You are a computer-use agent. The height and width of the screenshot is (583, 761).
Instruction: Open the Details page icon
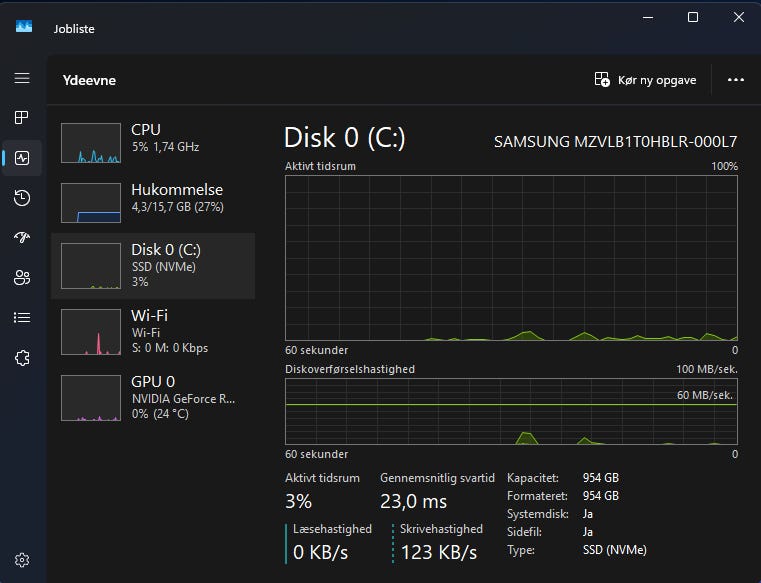point(22,318)
